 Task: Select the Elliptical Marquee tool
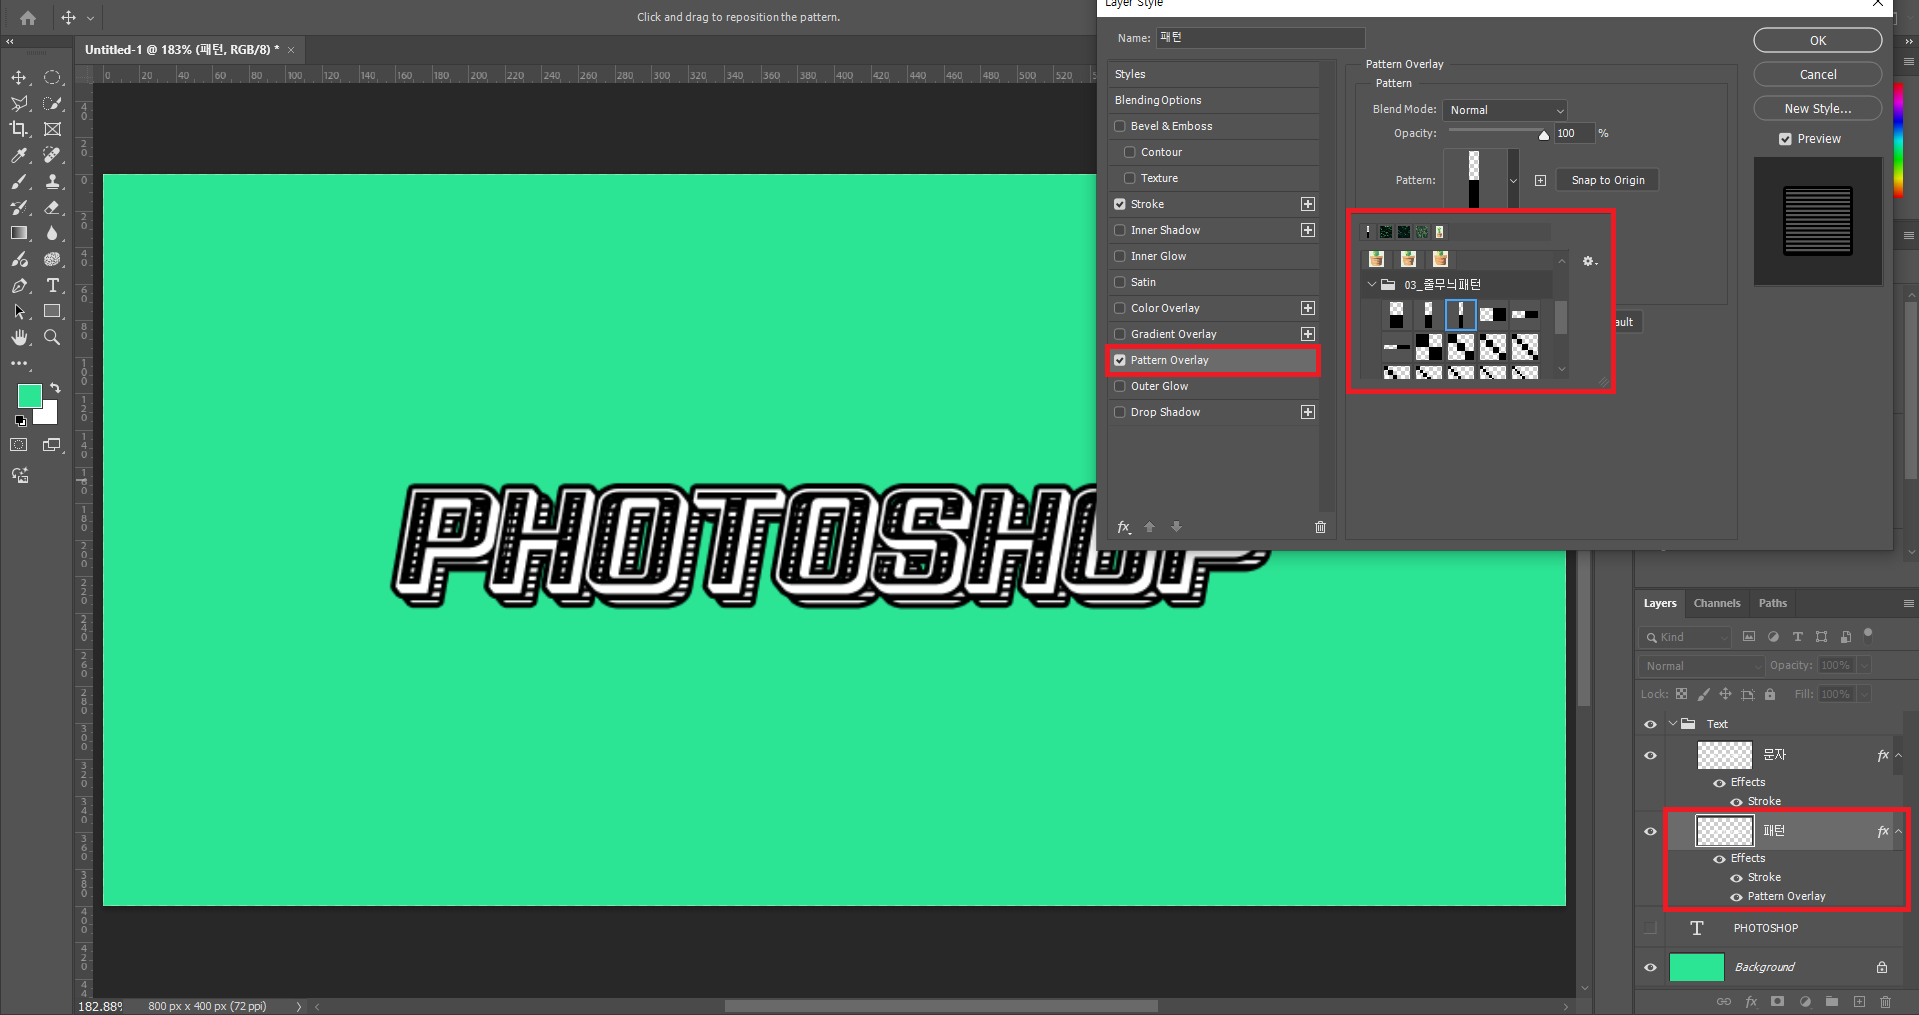tap(53, 77)
